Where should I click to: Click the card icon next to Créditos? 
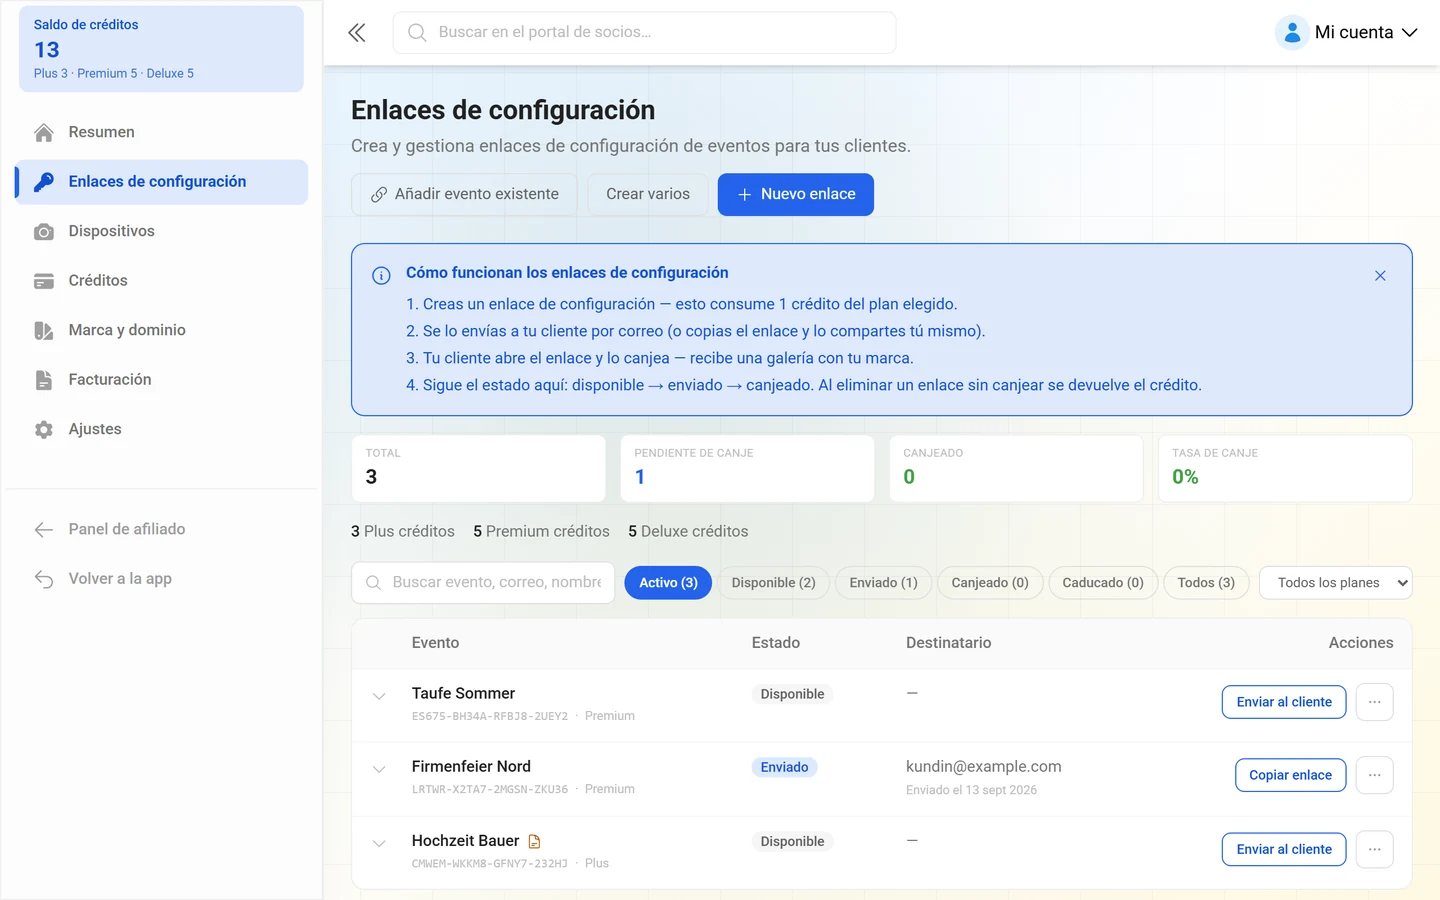44,281
